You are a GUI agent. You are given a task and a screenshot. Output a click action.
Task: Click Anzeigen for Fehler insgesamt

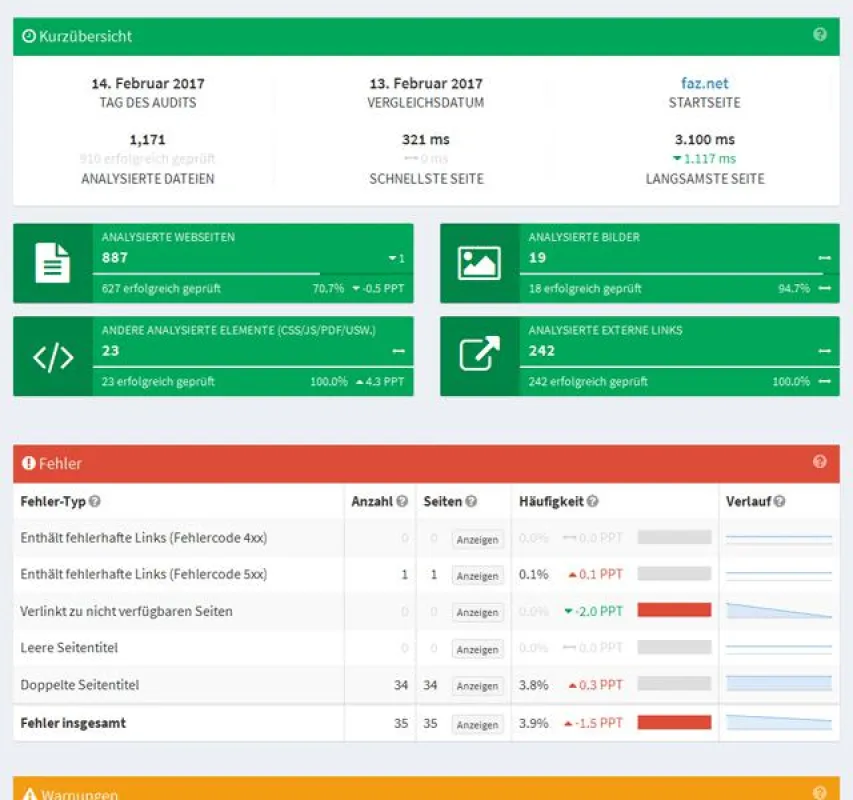click(x=477, y=724)
